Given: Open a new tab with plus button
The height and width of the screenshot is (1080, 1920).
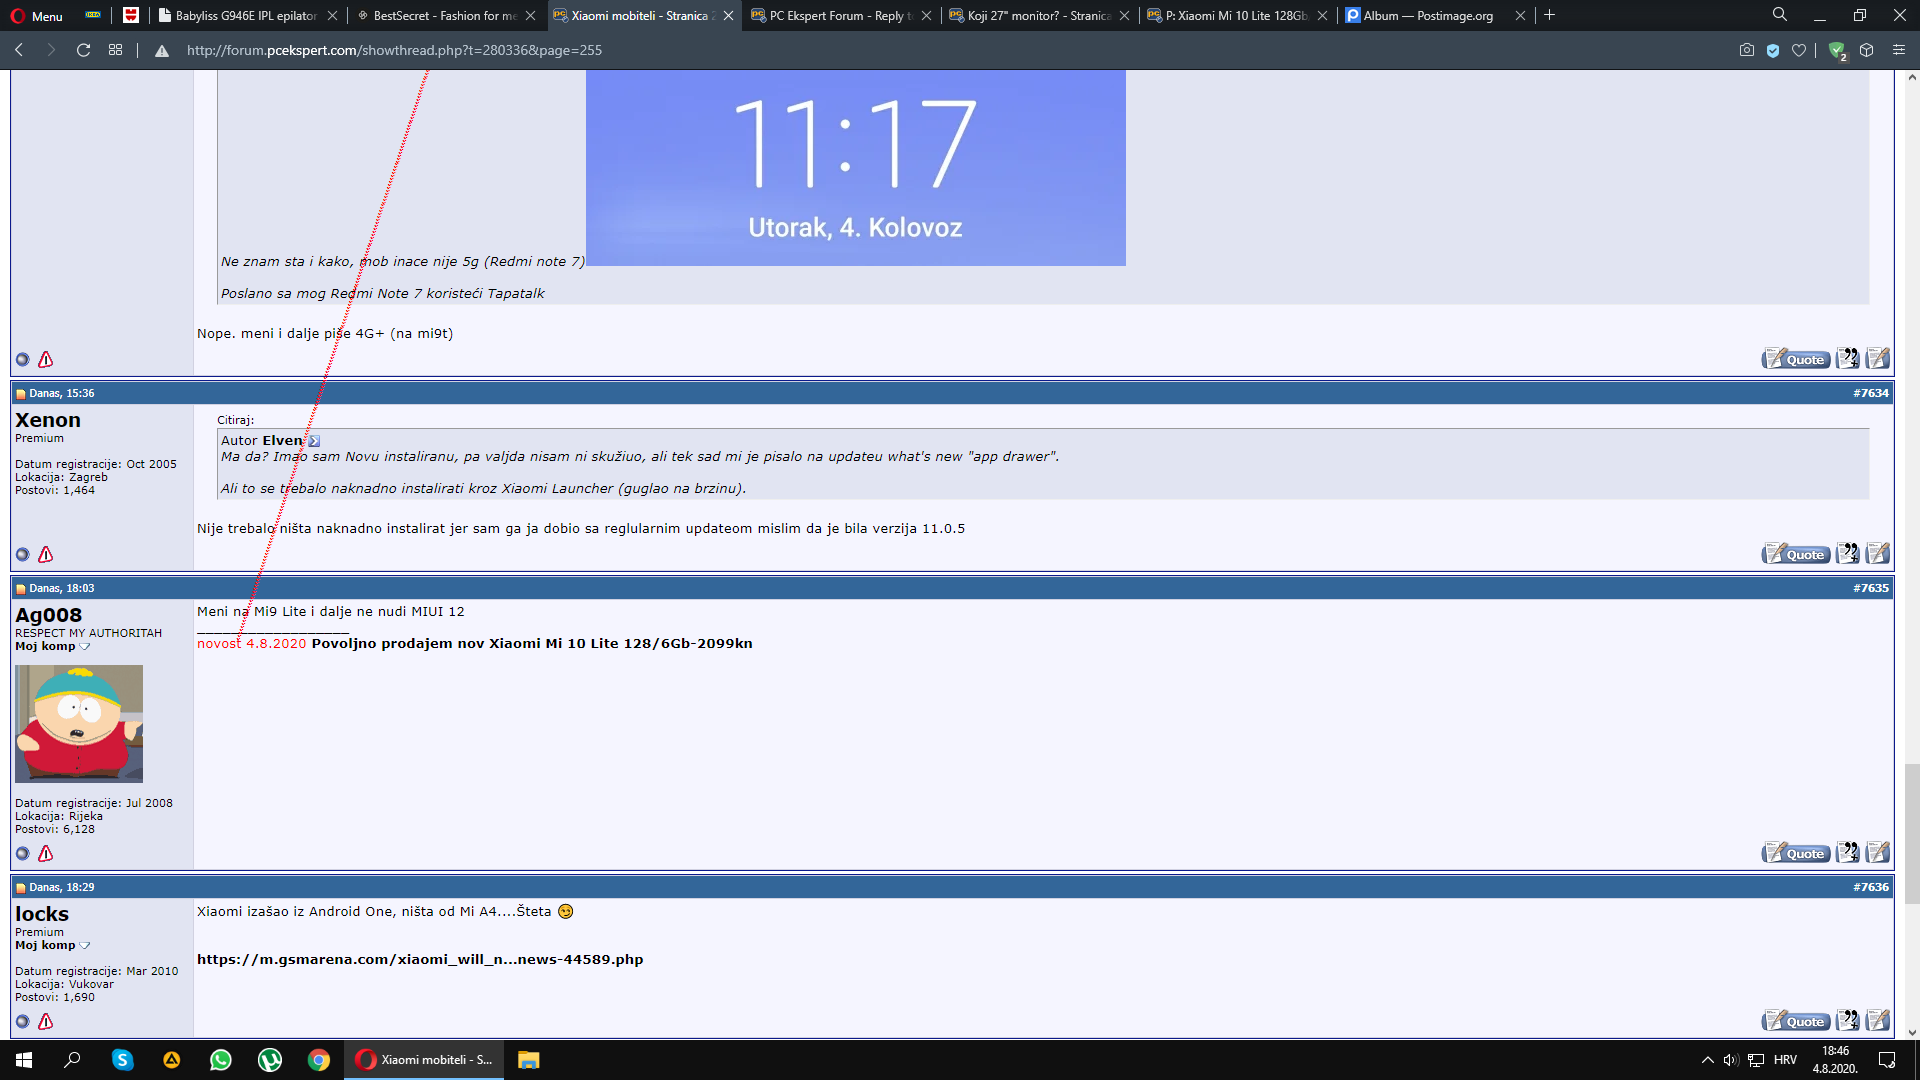Looking at the screenshot, I should (1549, 15).
